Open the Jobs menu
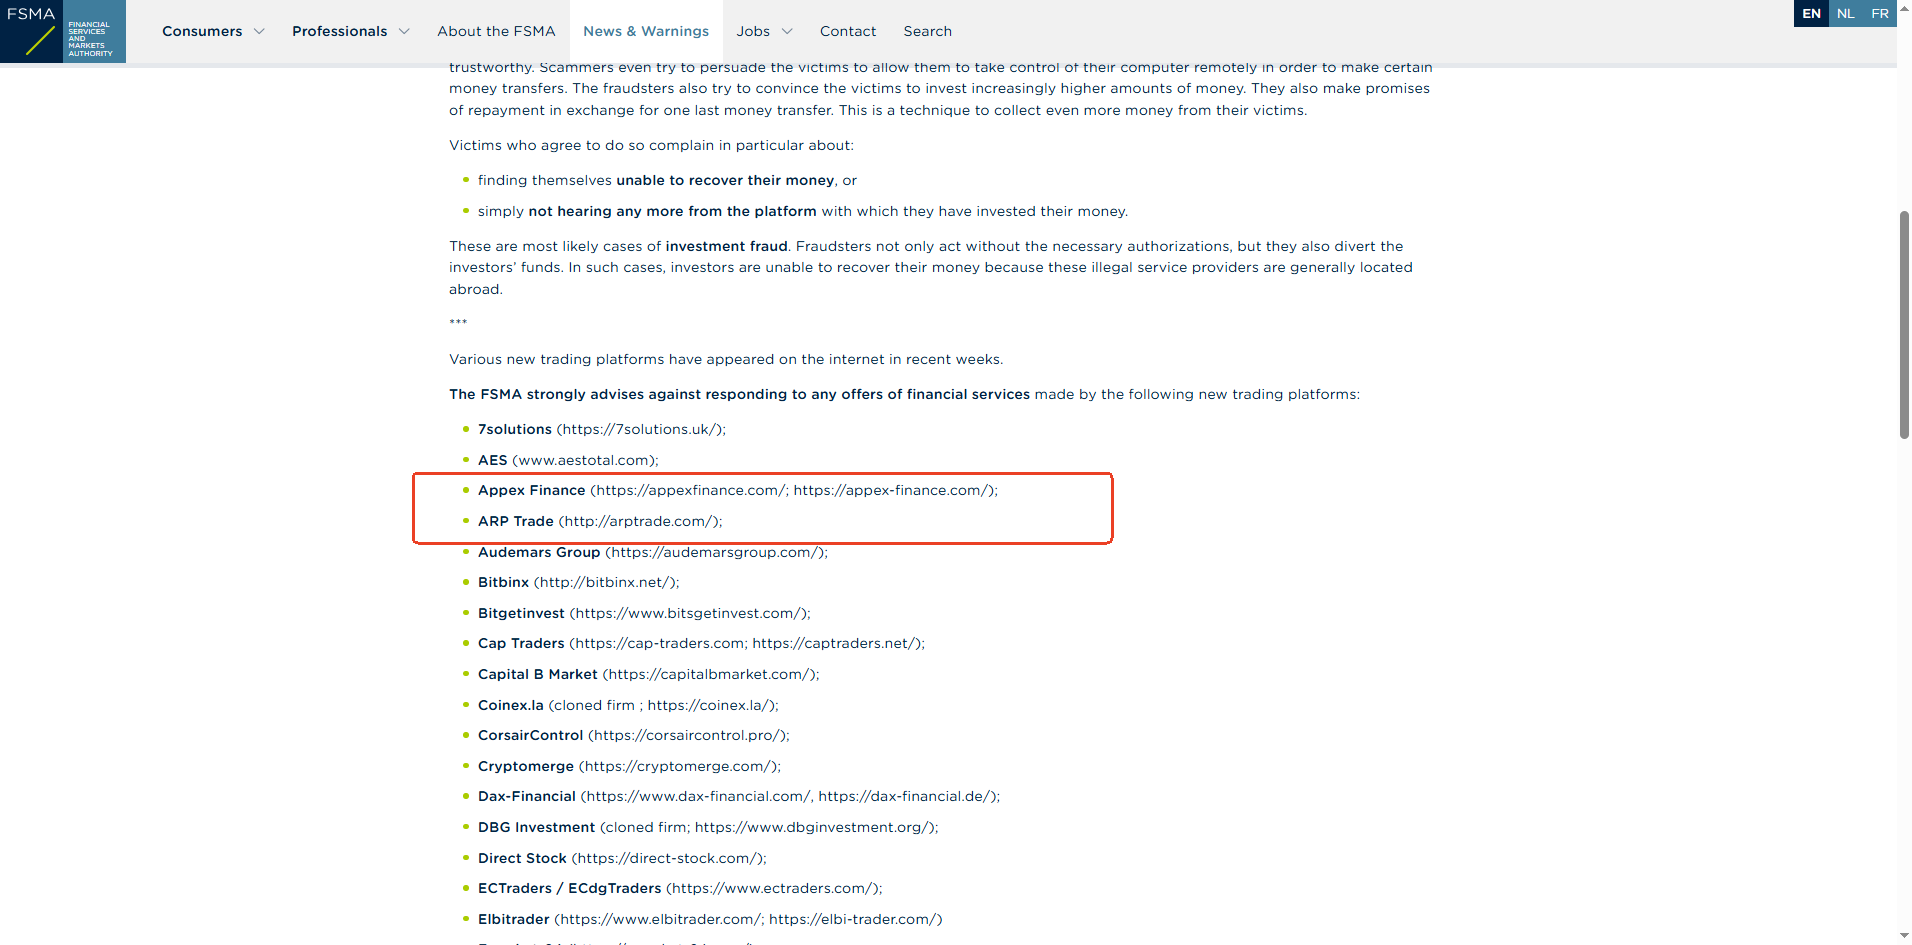Image resolution: width=1912 pixels, height=945 pixels. [x=753, y=31]
